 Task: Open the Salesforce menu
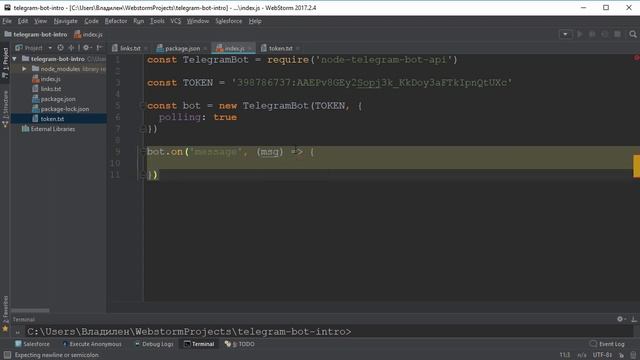click(x=229, y=21)
